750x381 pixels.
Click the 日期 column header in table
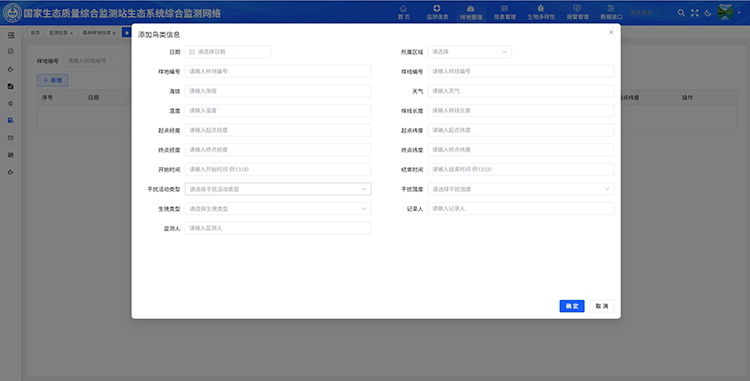(93, 98)
